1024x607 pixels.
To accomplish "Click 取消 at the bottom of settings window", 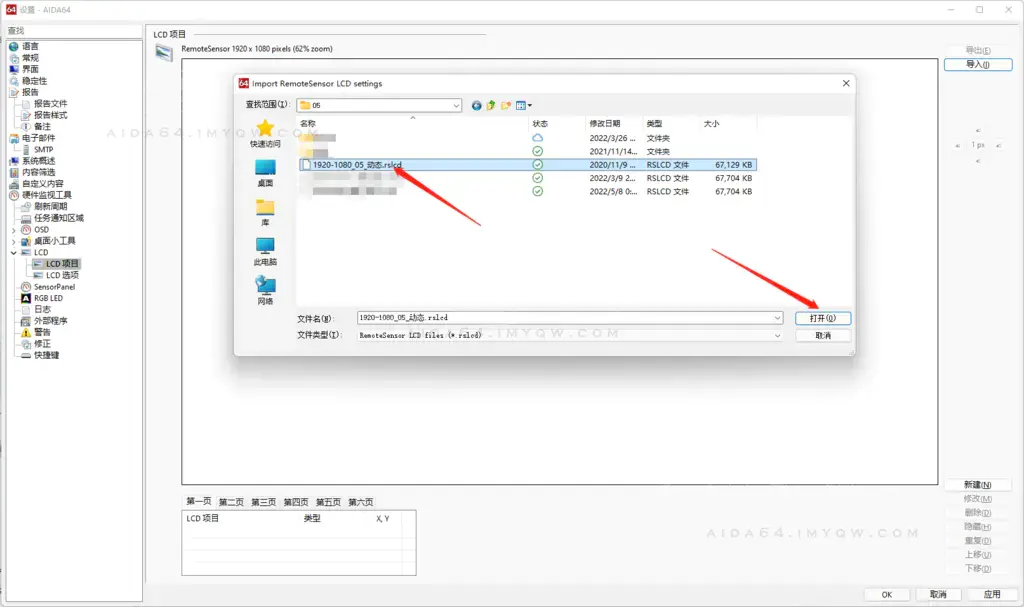I will (x=938, y=595).
